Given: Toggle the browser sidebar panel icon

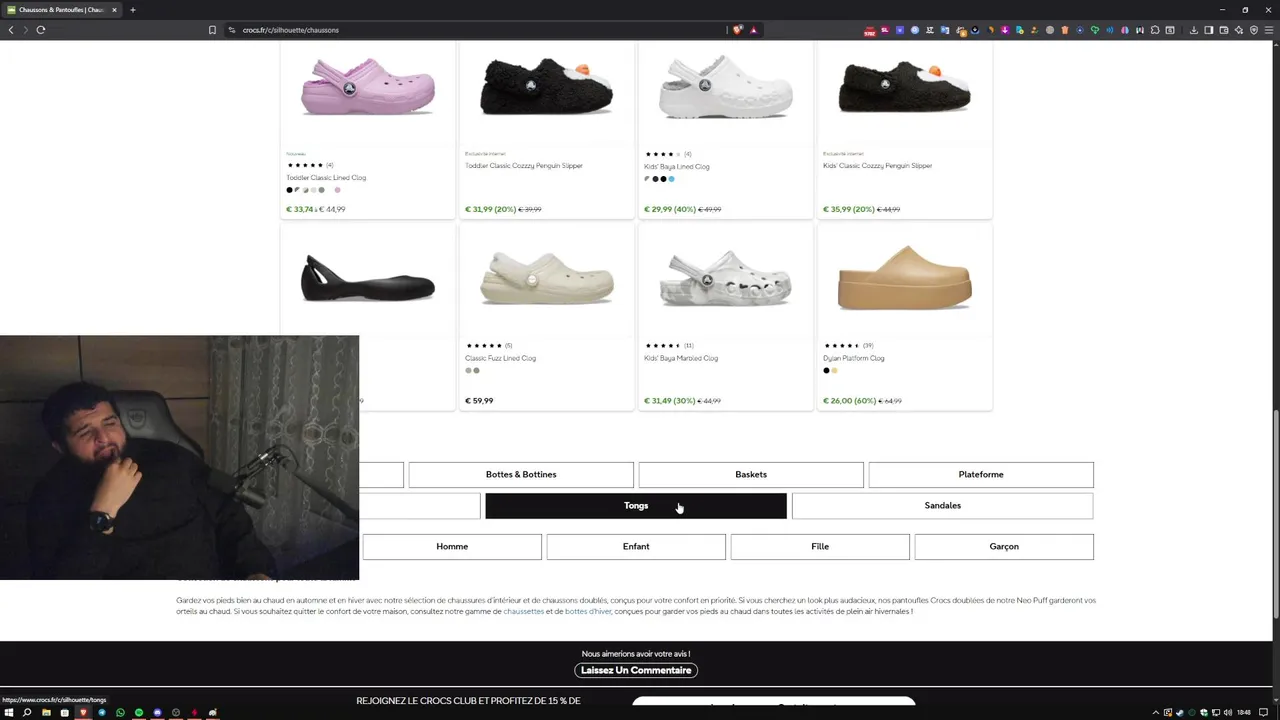Looking at the screenshot, I should [x=1209, y=30].
